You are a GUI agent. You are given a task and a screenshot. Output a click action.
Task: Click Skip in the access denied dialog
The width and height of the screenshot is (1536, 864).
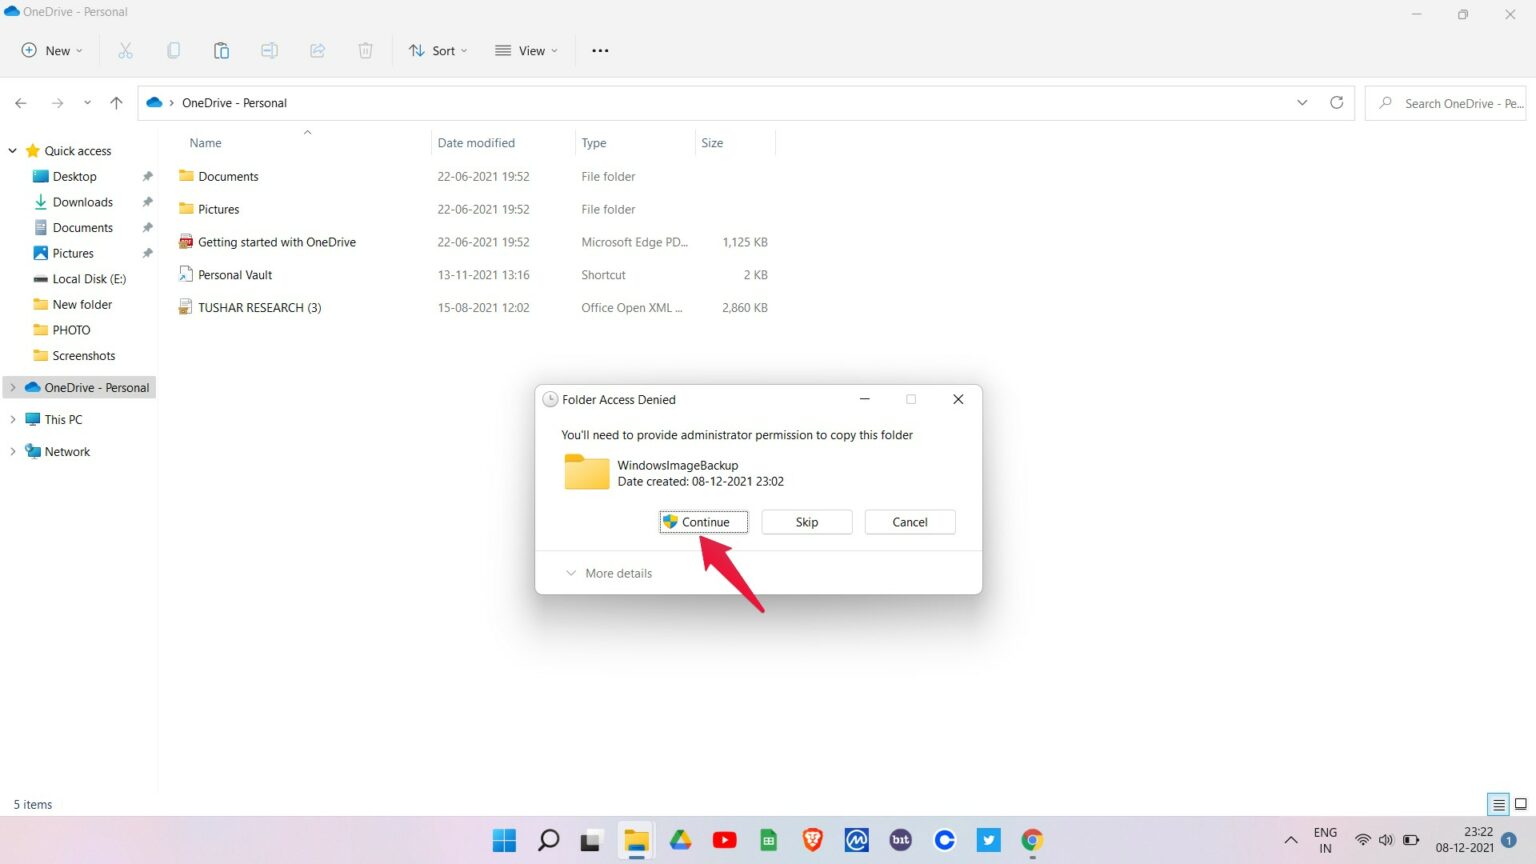click(x=806, y=521)
